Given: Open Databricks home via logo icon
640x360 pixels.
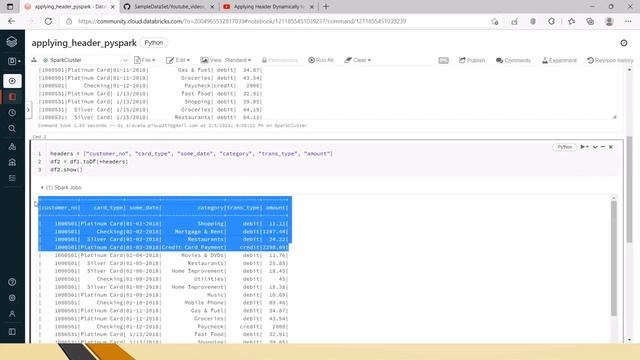Looking at the screenshot, I should (12, 41).
